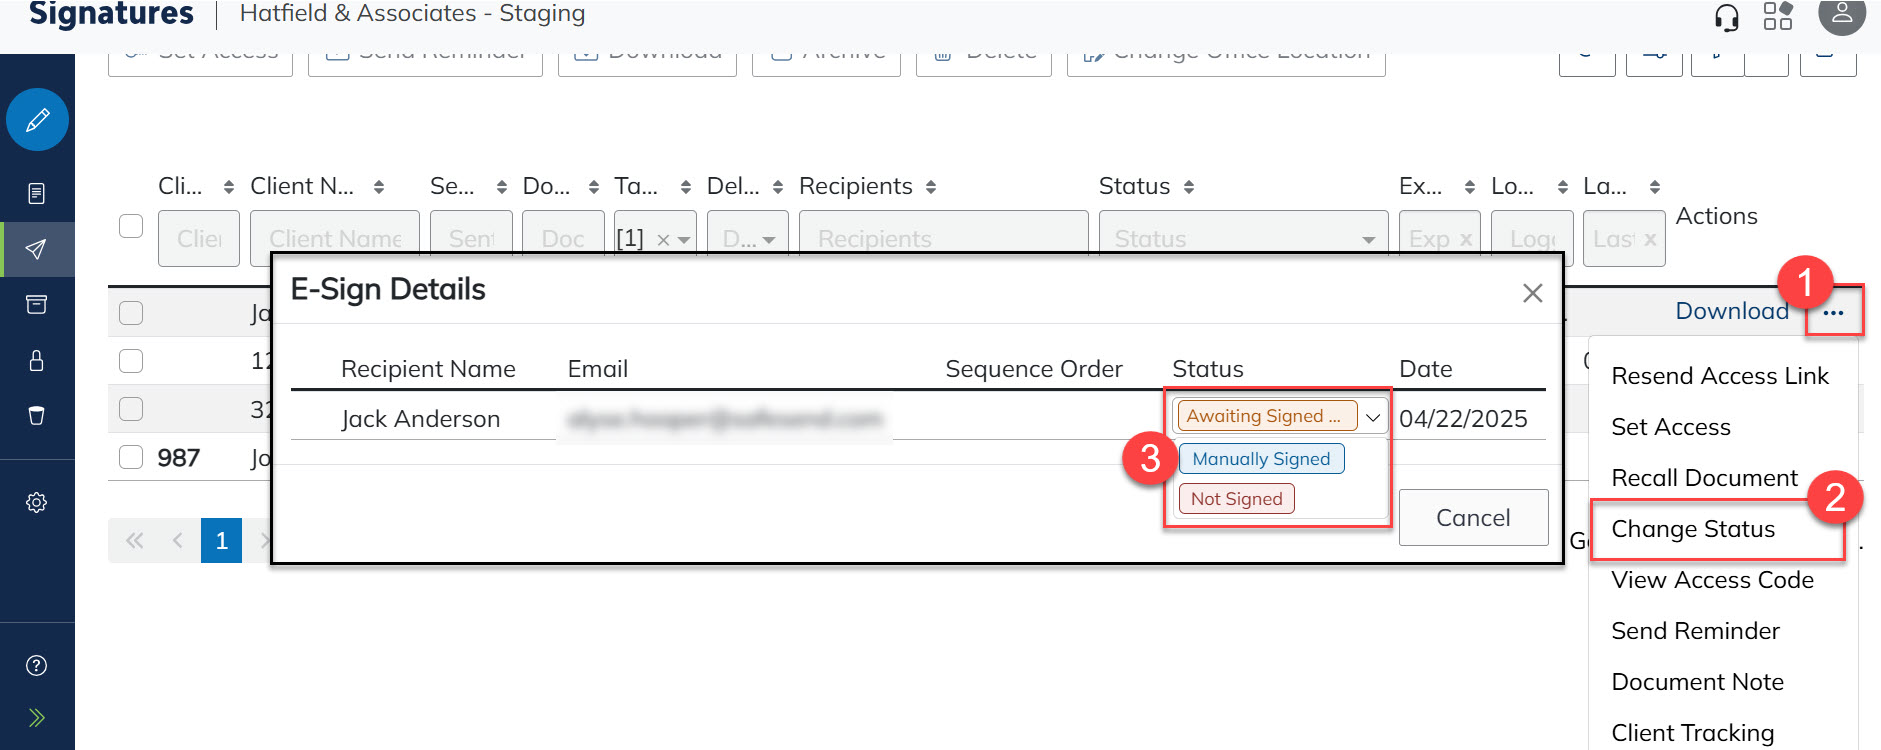Image resolution: width=1881 pixels, height=750 pixels.
Task: Tick the first row checkbox
Action: (x=131, y=313)
